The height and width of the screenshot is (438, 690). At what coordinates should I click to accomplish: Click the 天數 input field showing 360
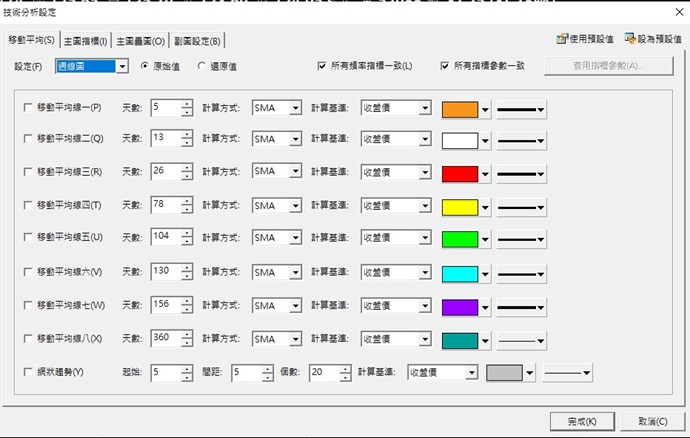click(x=164, y=340)
